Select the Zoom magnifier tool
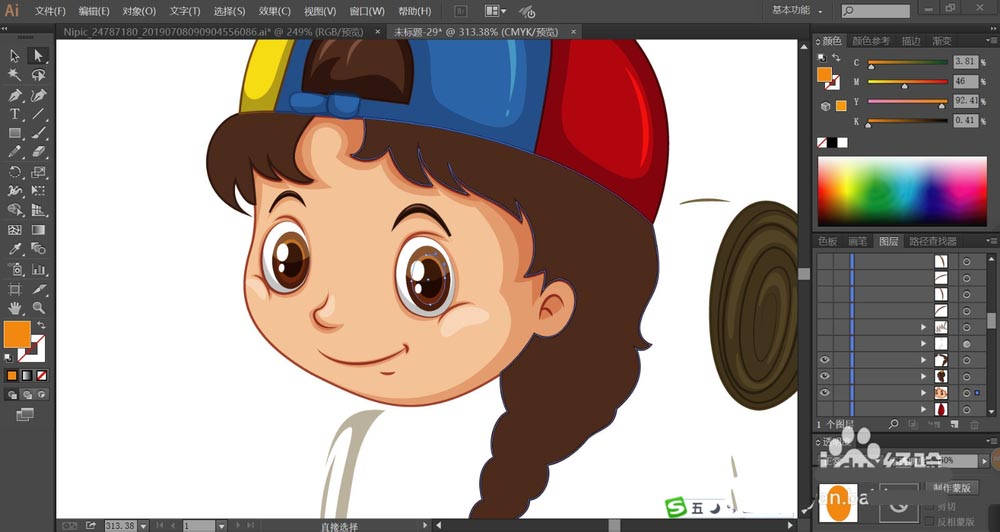Screen dimensions: 1000x532 tap(39, 308)
